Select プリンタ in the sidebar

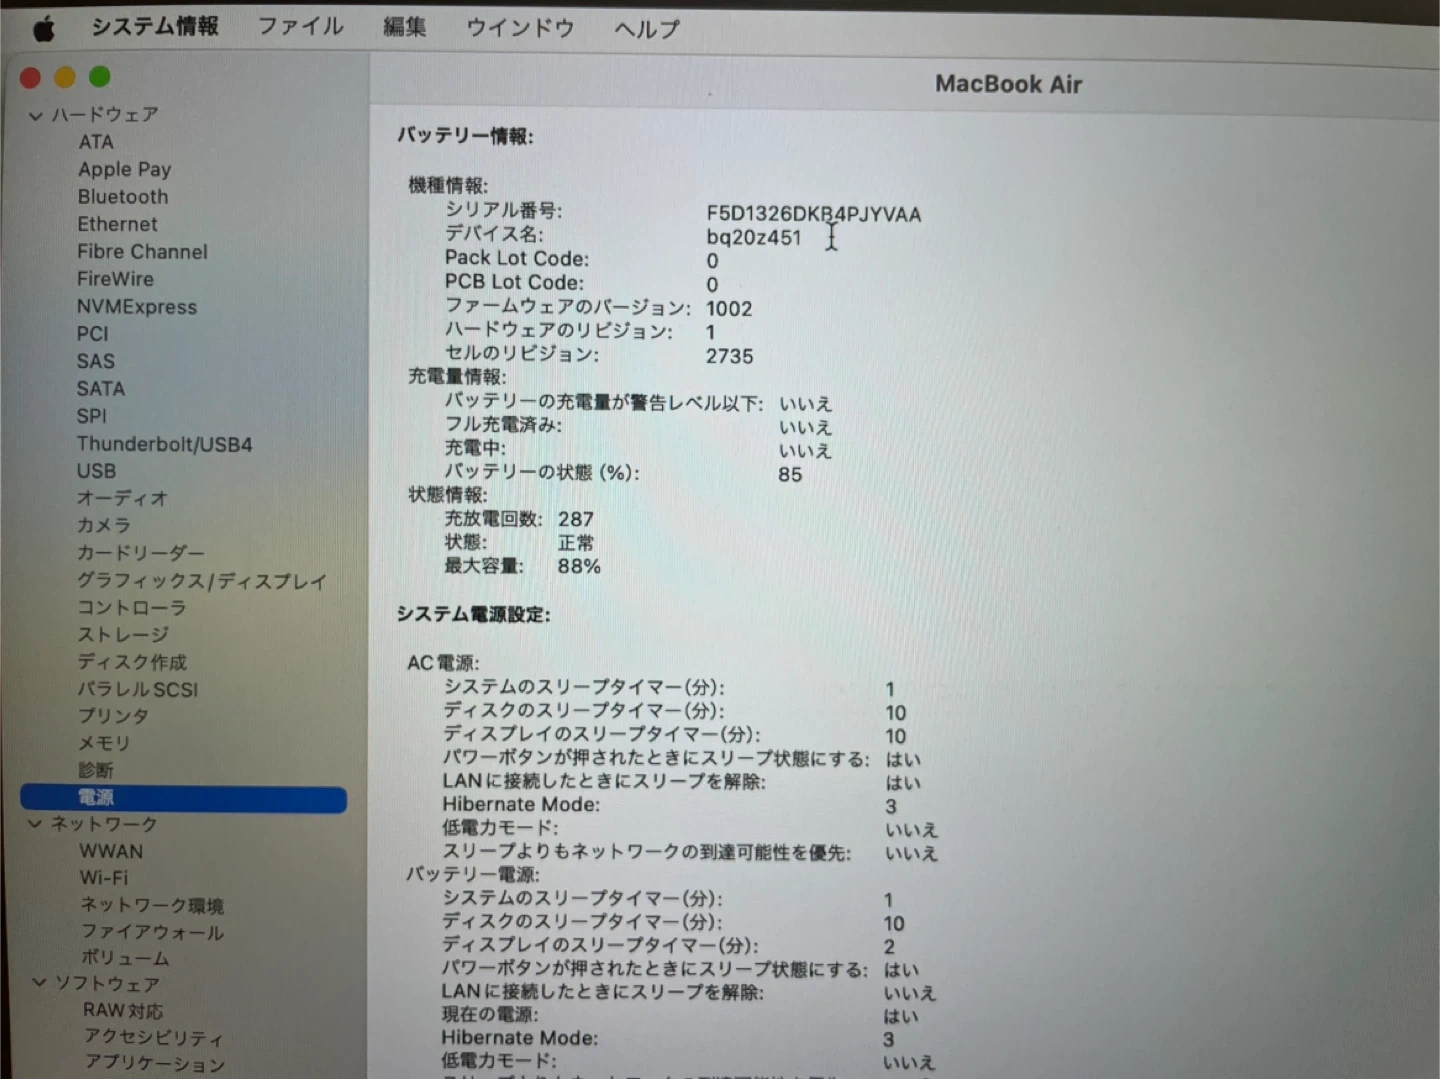coord(113,716)
